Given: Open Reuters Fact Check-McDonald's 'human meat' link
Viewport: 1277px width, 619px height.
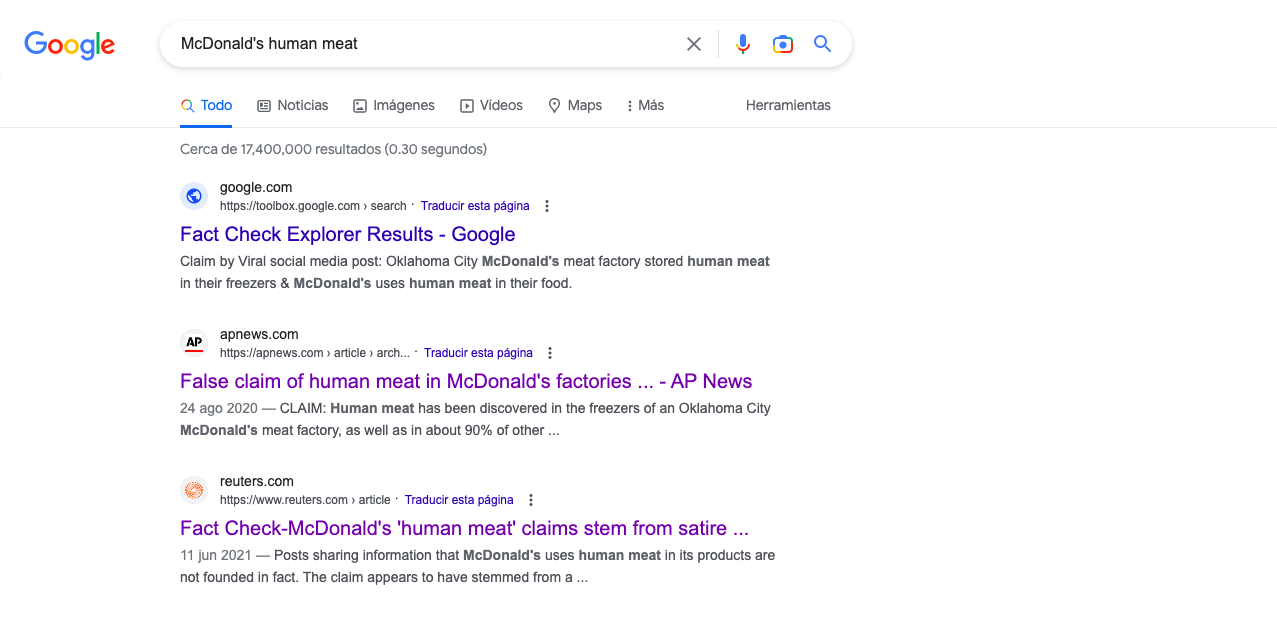Looking at the screenshot, I should click(464, 528).
